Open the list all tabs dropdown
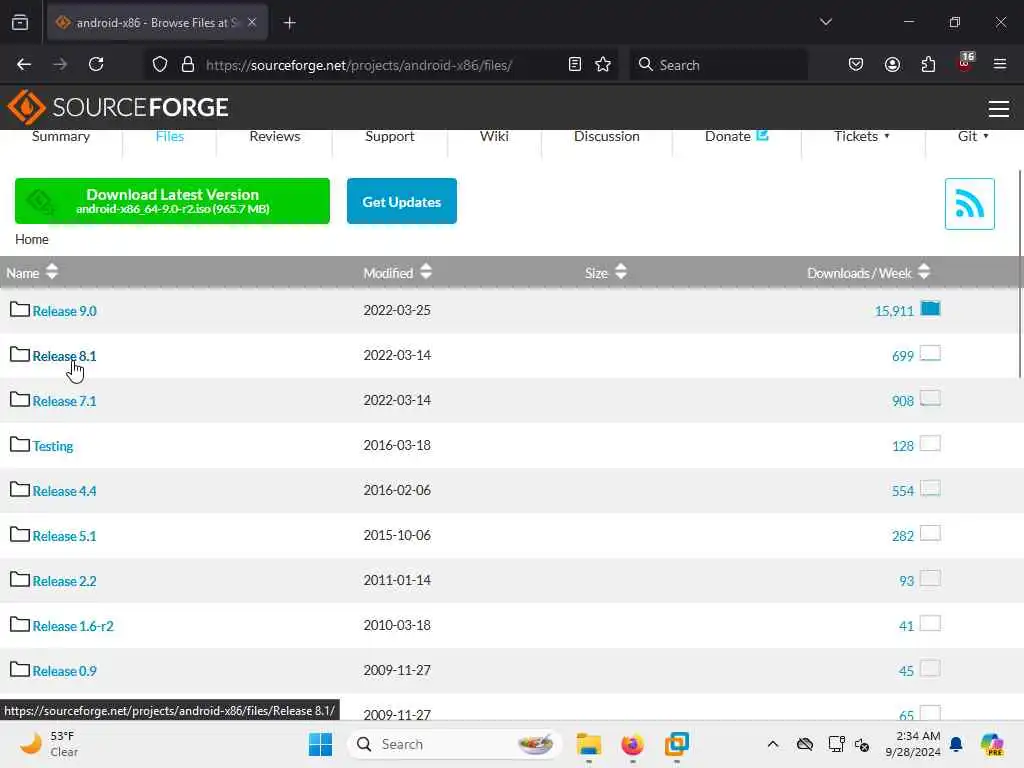 (825, 22)
